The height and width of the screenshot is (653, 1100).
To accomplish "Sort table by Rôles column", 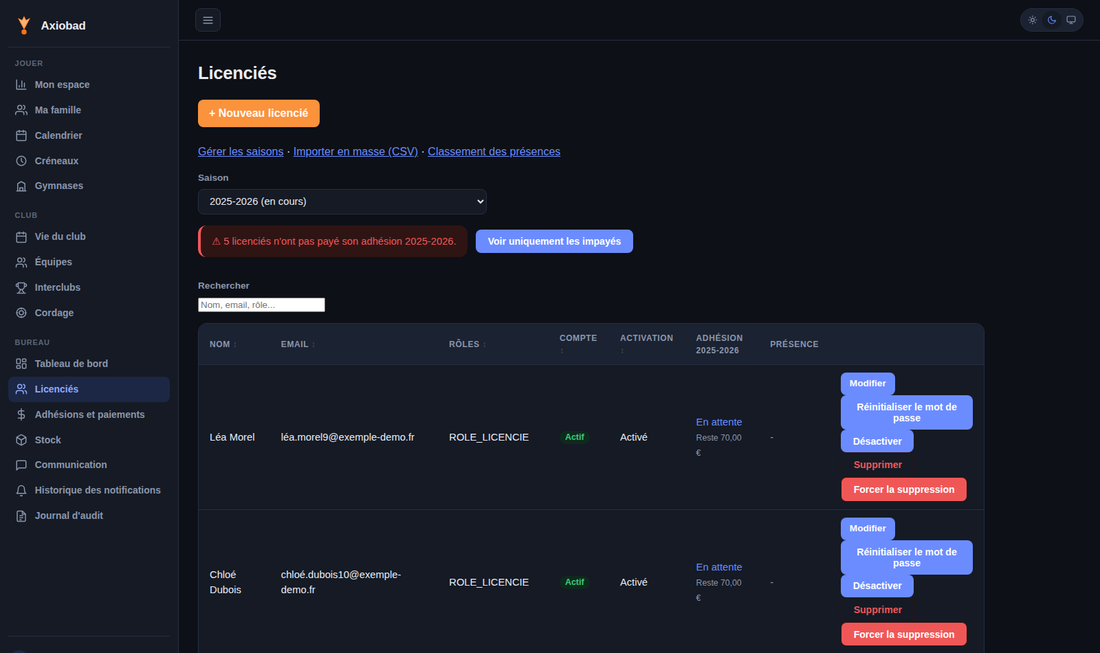I will point(468,344).
